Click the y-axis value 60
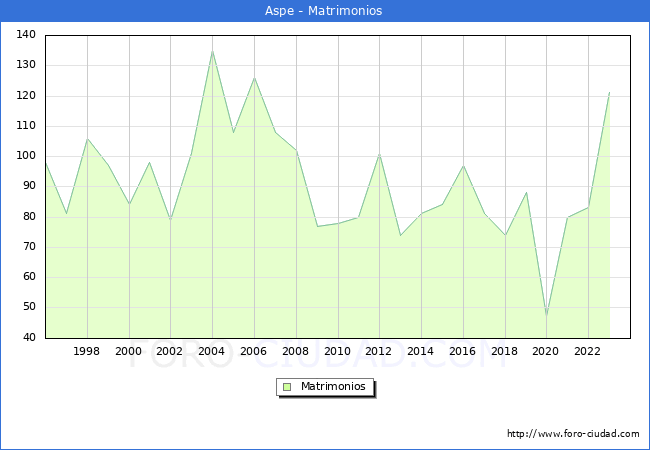 coord(29,277)
